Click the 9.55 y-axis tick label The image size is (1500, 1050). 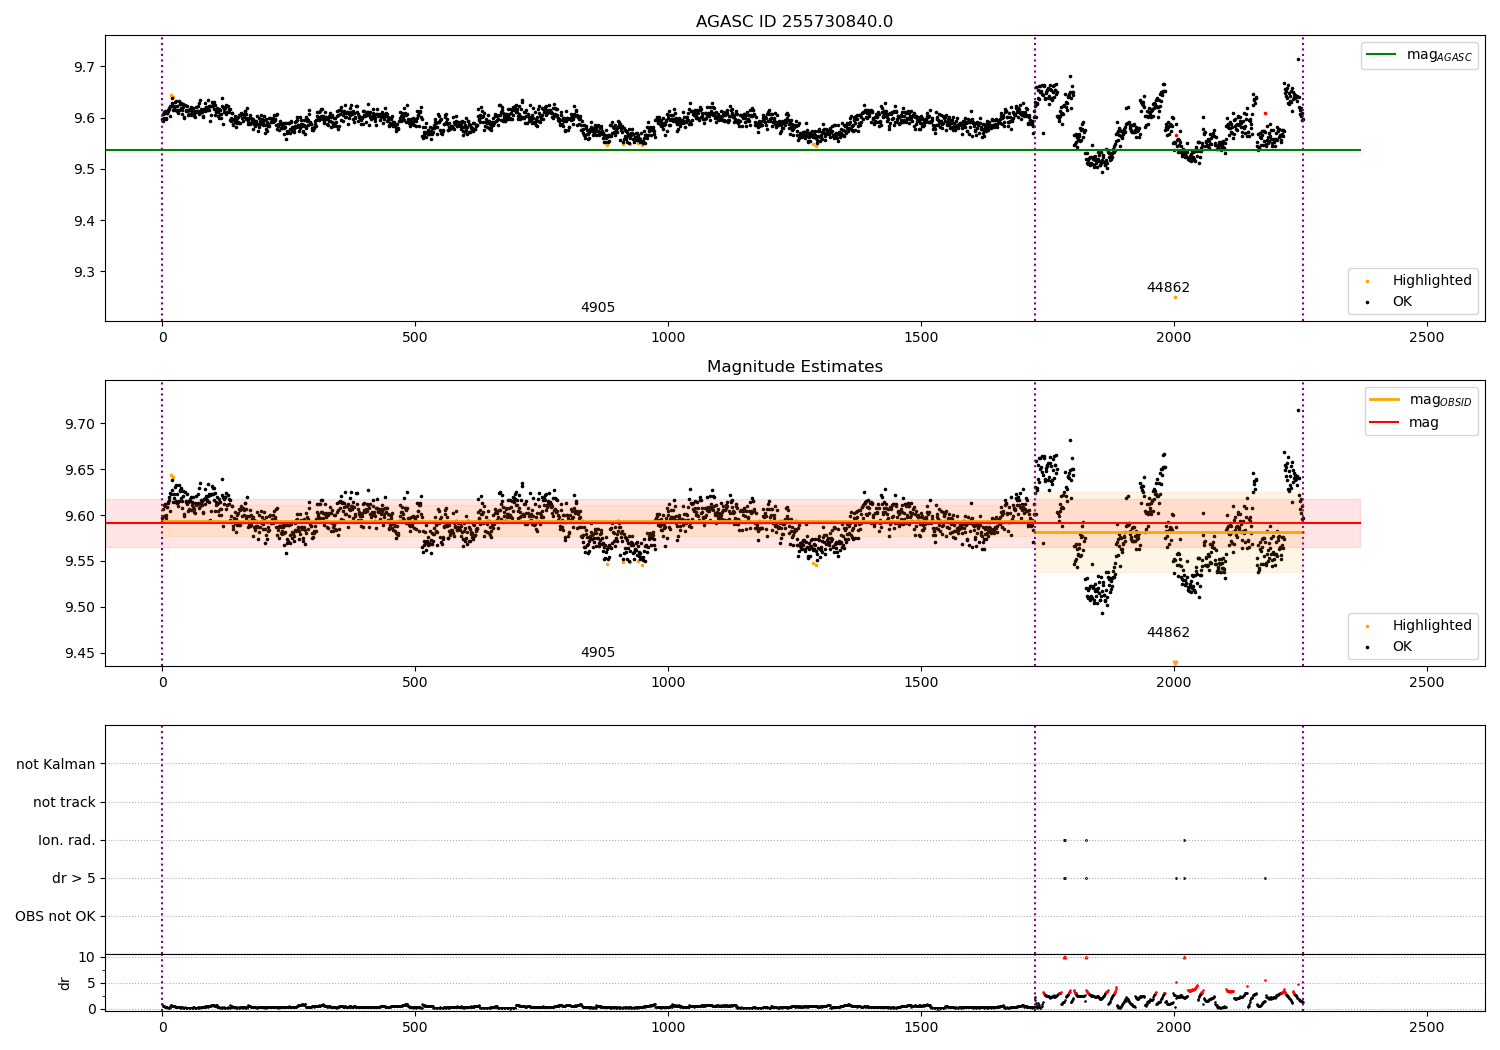tap(79, 561)
